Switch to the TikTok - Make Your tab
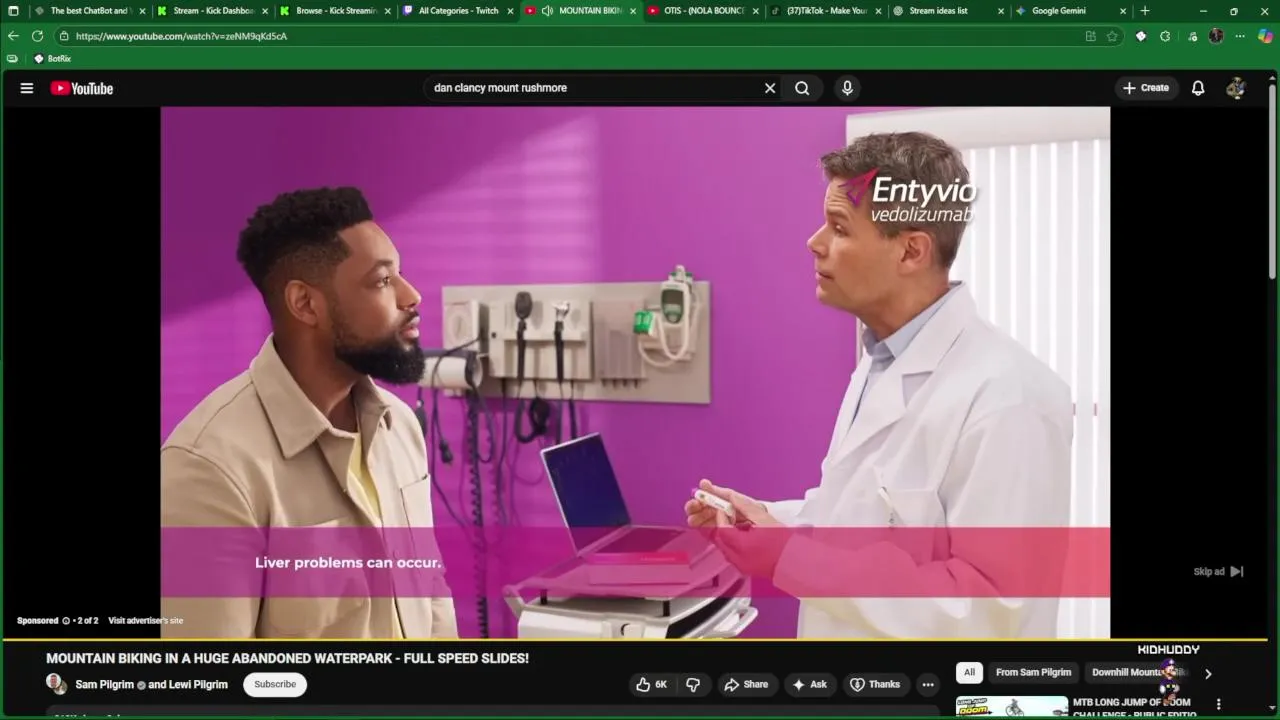Image resolution: width=1280 pixels, height=720 pixels. point(826,11)
